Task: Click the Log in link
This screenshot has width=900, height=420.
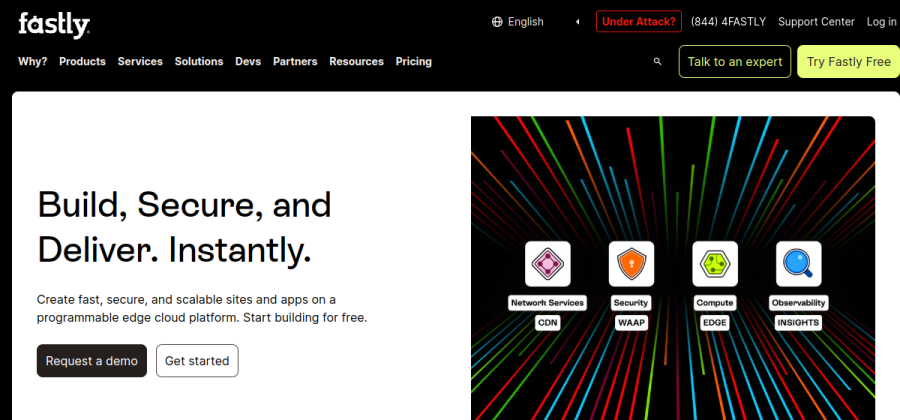Action: [882, 22]
